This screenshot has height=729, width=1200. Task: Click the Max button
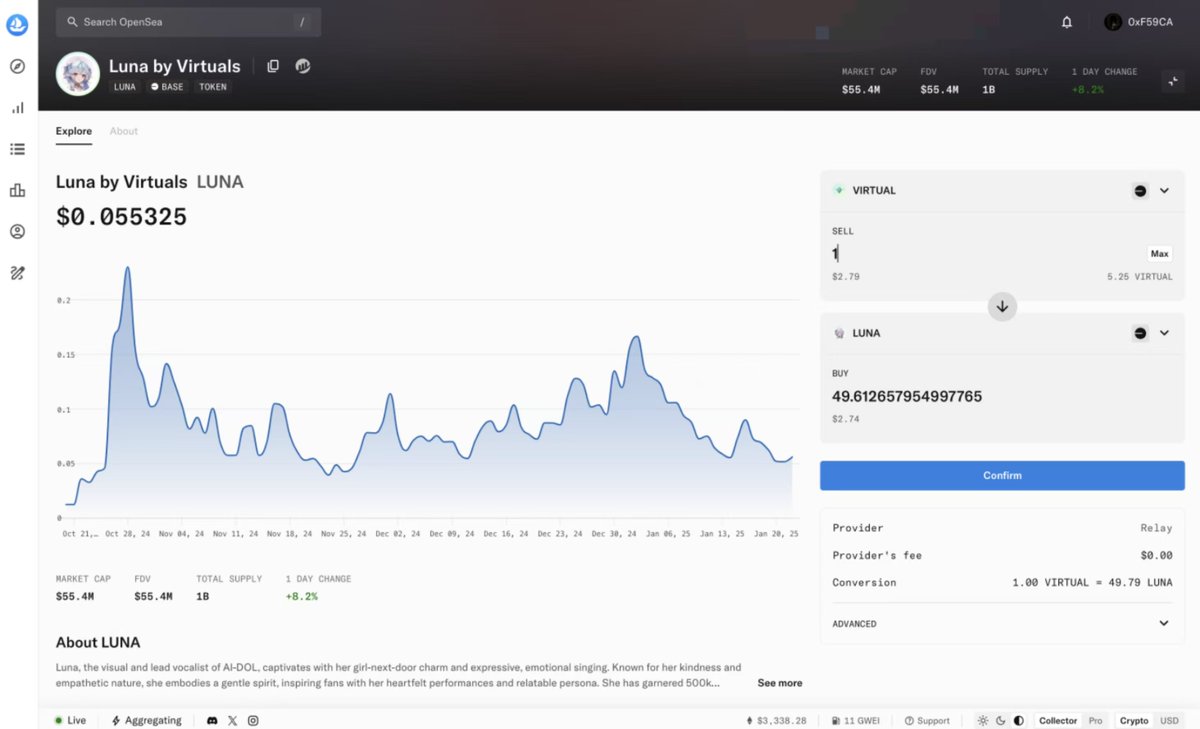(1159, 254)
